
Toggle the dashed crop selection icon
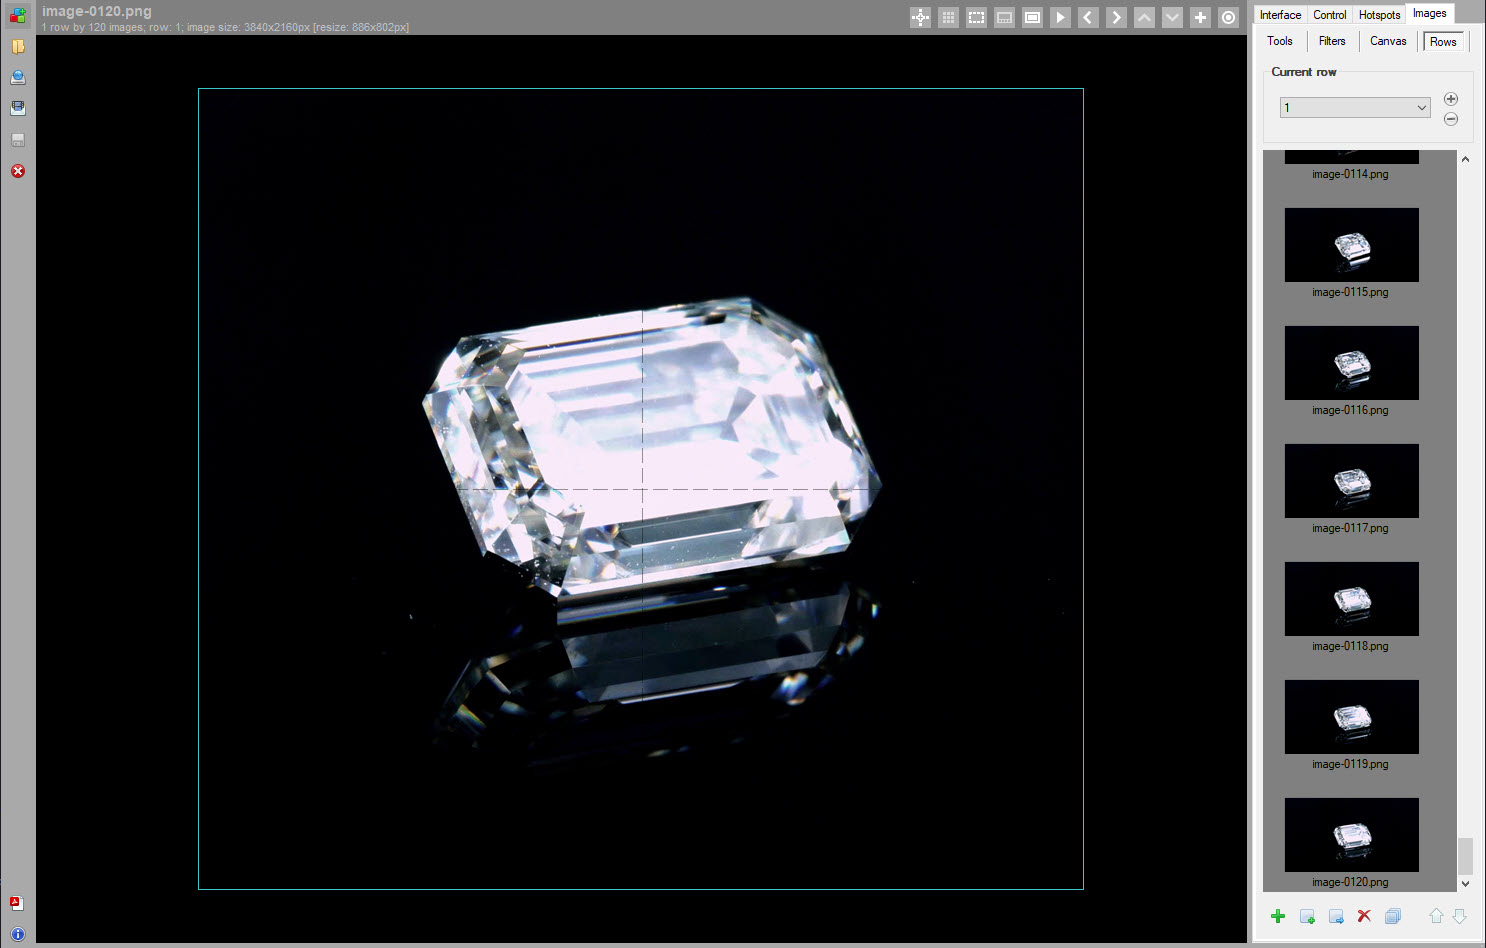(x=976, y=17)
